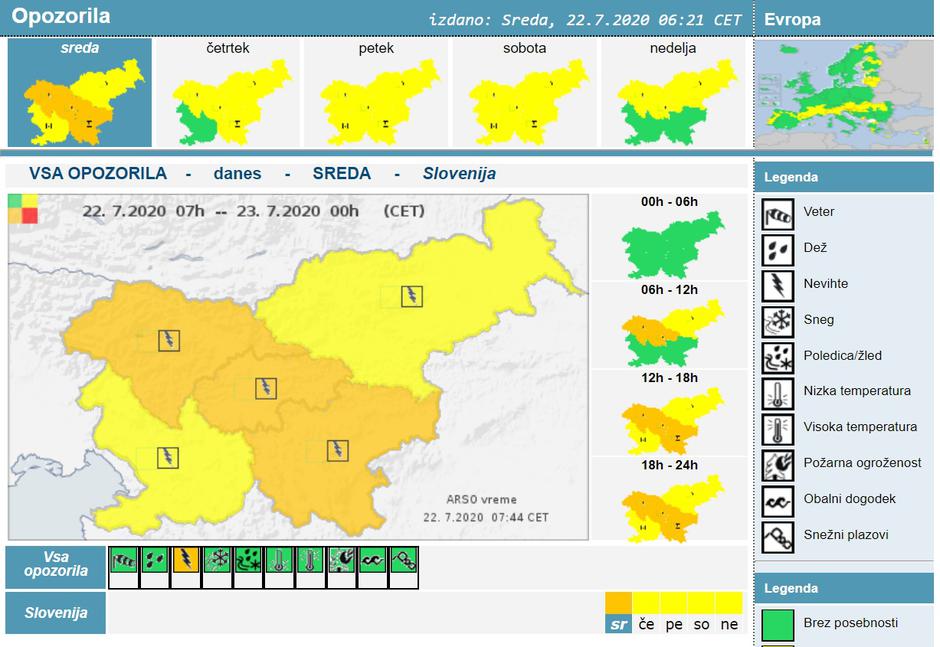Screen dimensions: 940x647
Task: Select the 'če' day color cell
Action: tap(646, 624)
